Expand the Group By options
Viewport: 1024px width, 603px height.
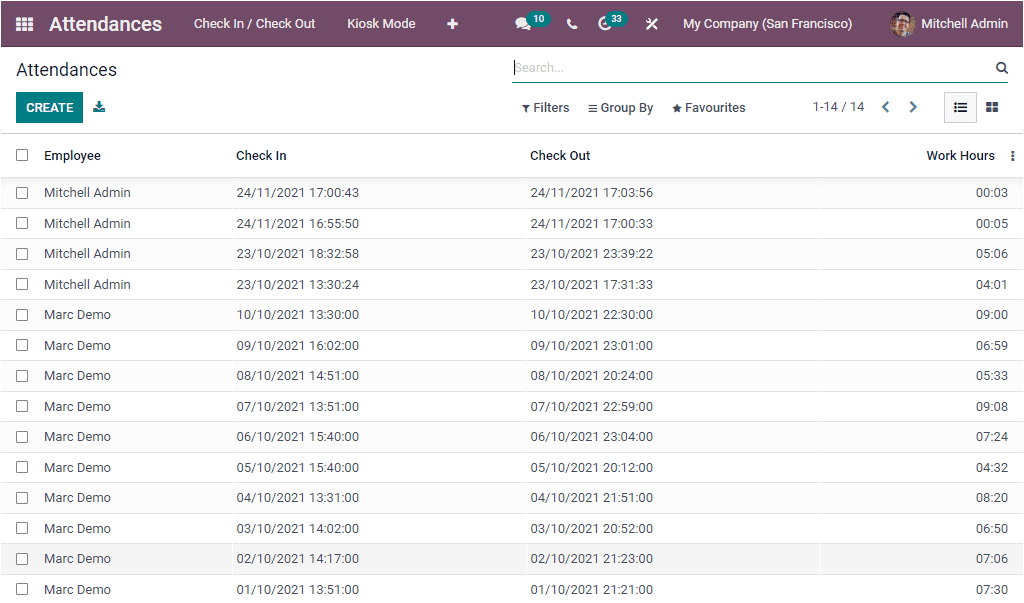coord(620,107)
